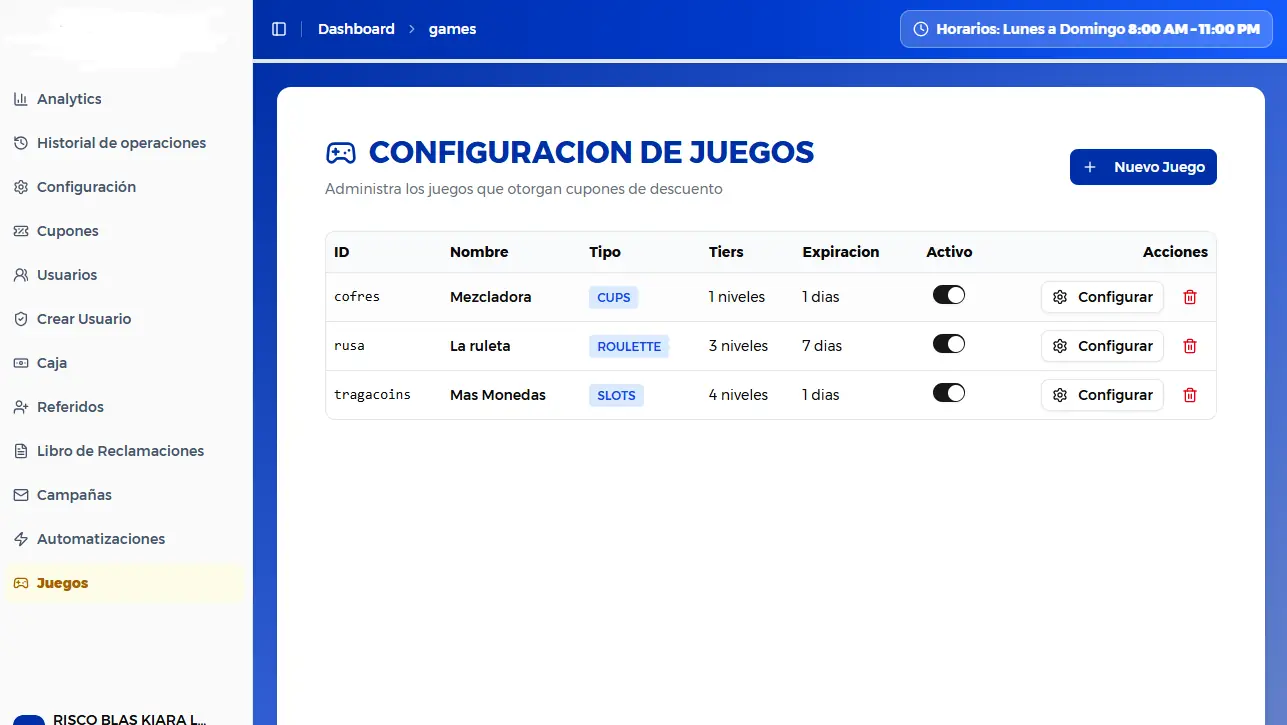Viewport: 1287px width, 725px height.
Task: Click the Libro de Reclamaciones document icon
Action: [20, 451]
